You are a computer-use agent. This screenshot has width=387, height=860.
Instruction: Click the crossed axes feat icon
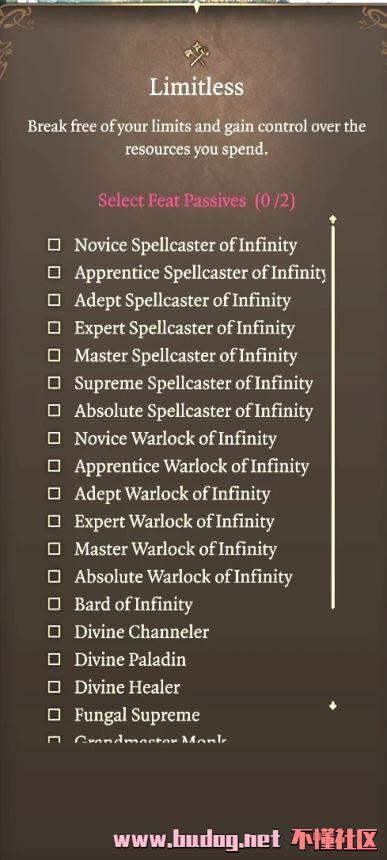[x=196, y=55]
